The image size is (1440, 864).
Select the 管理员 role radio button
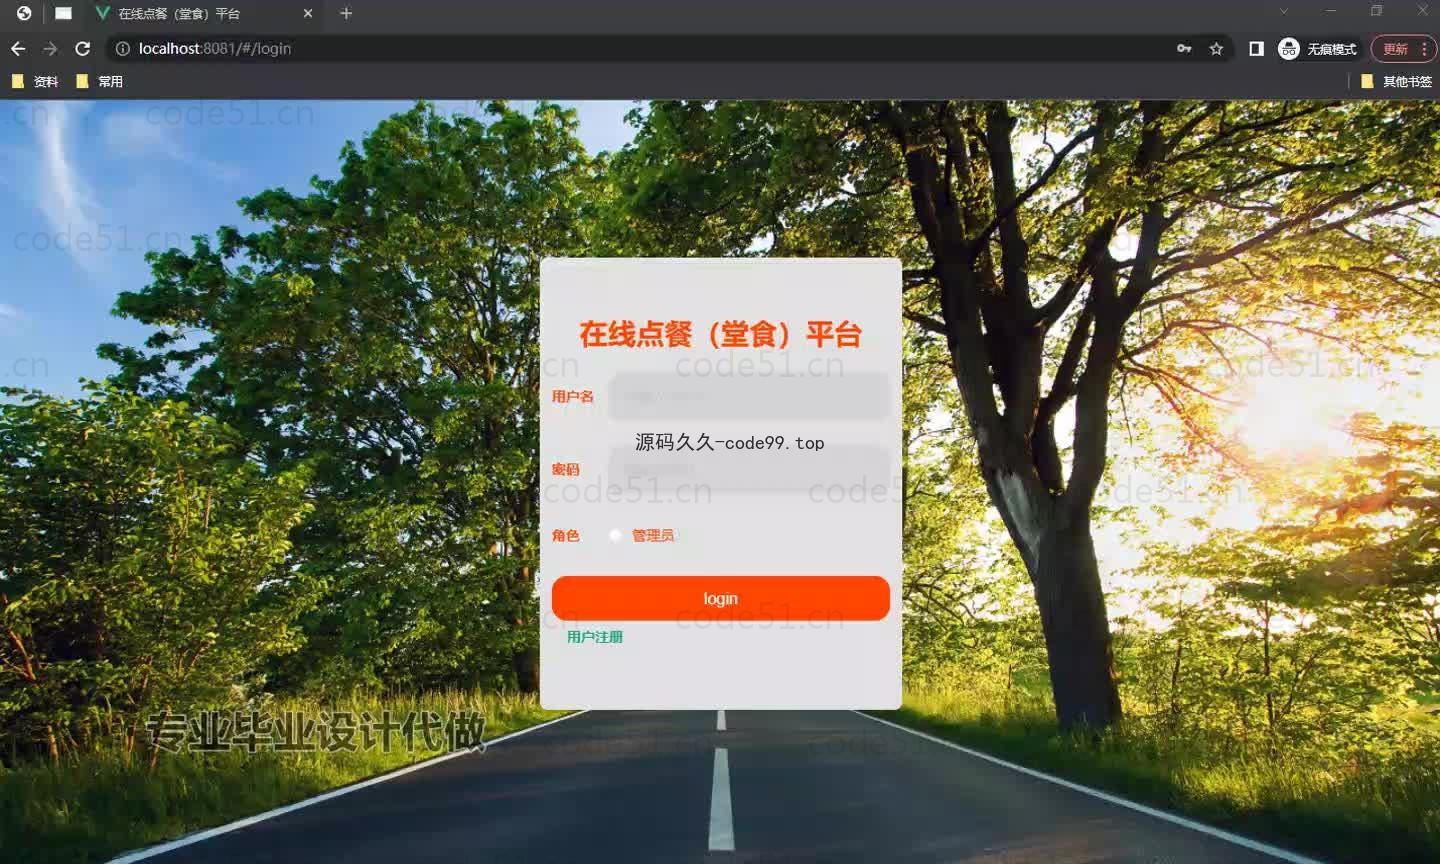pos(616,535)
